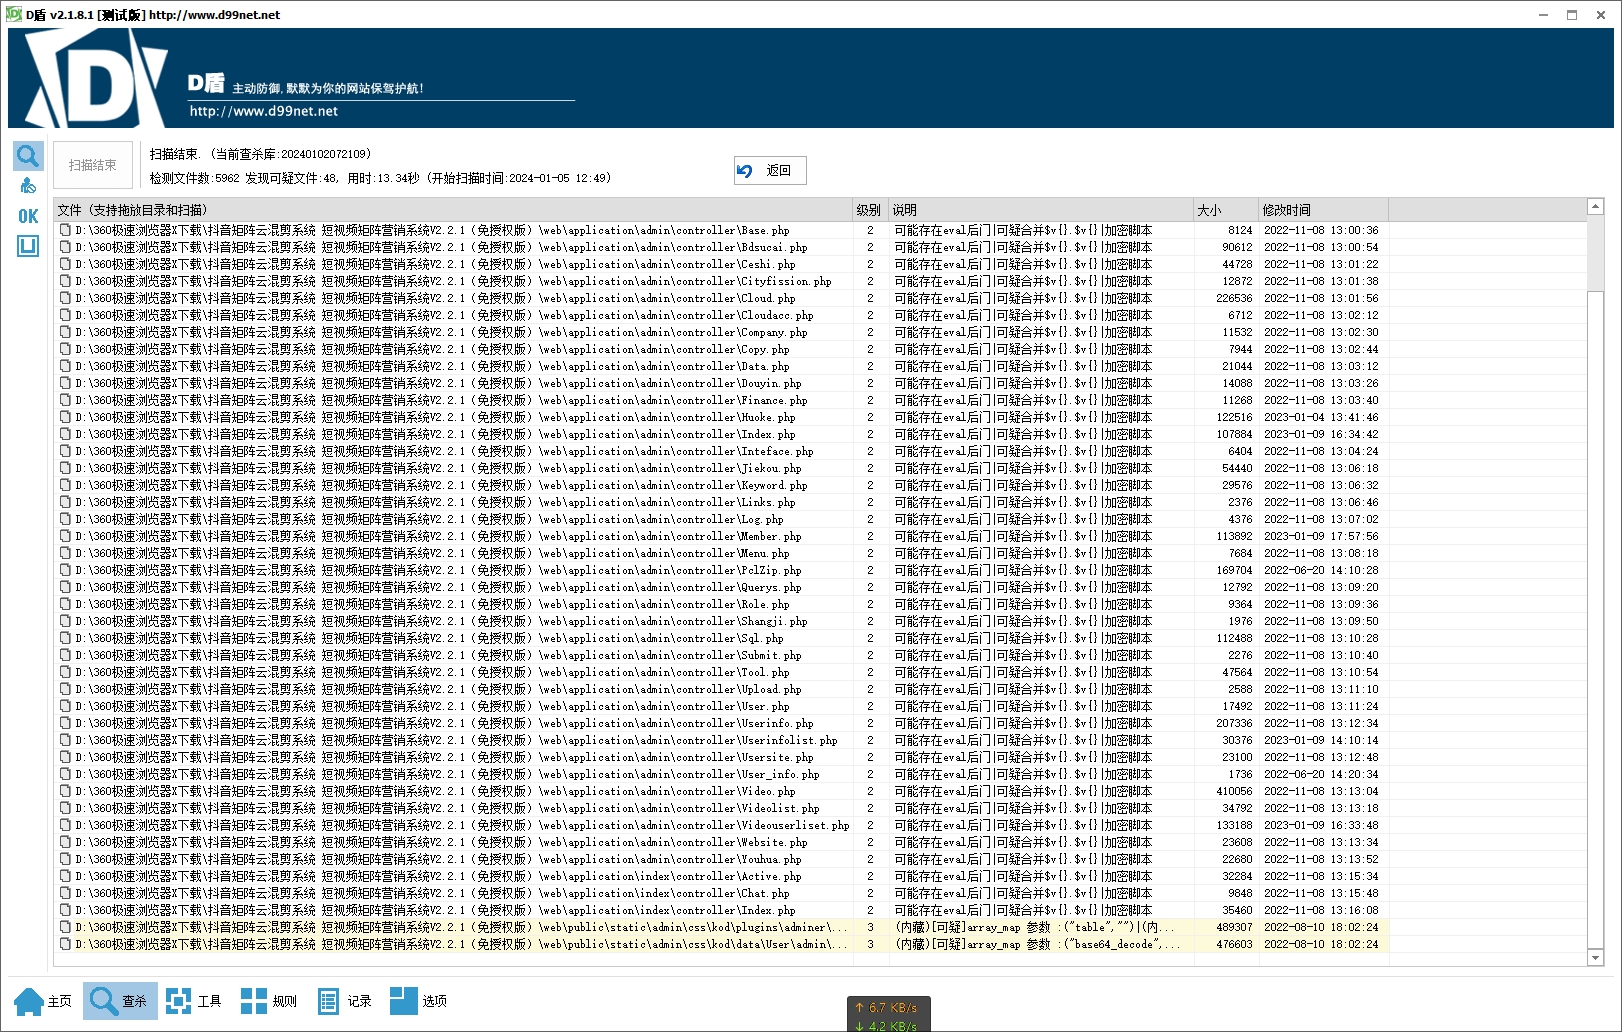The height and width of the screenshot is (1032, 1622).
Task: Sort by the 级别 level column header
Action: pyautogui.click(x=871, y=210)
